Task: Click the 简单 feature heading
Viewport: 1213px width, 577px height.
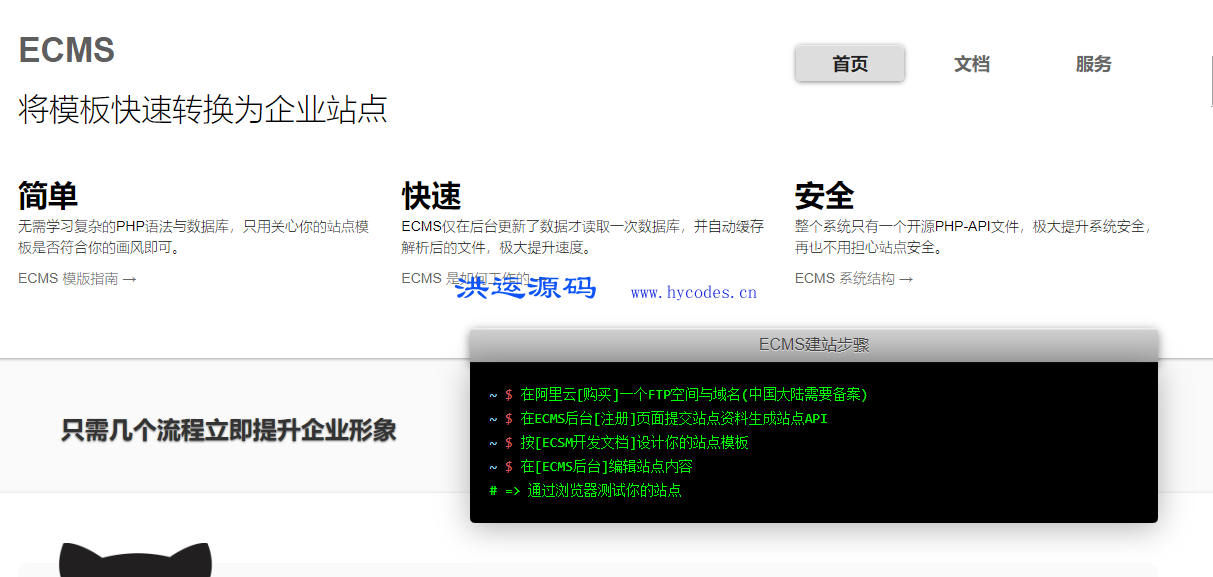Action: point(48,196)
